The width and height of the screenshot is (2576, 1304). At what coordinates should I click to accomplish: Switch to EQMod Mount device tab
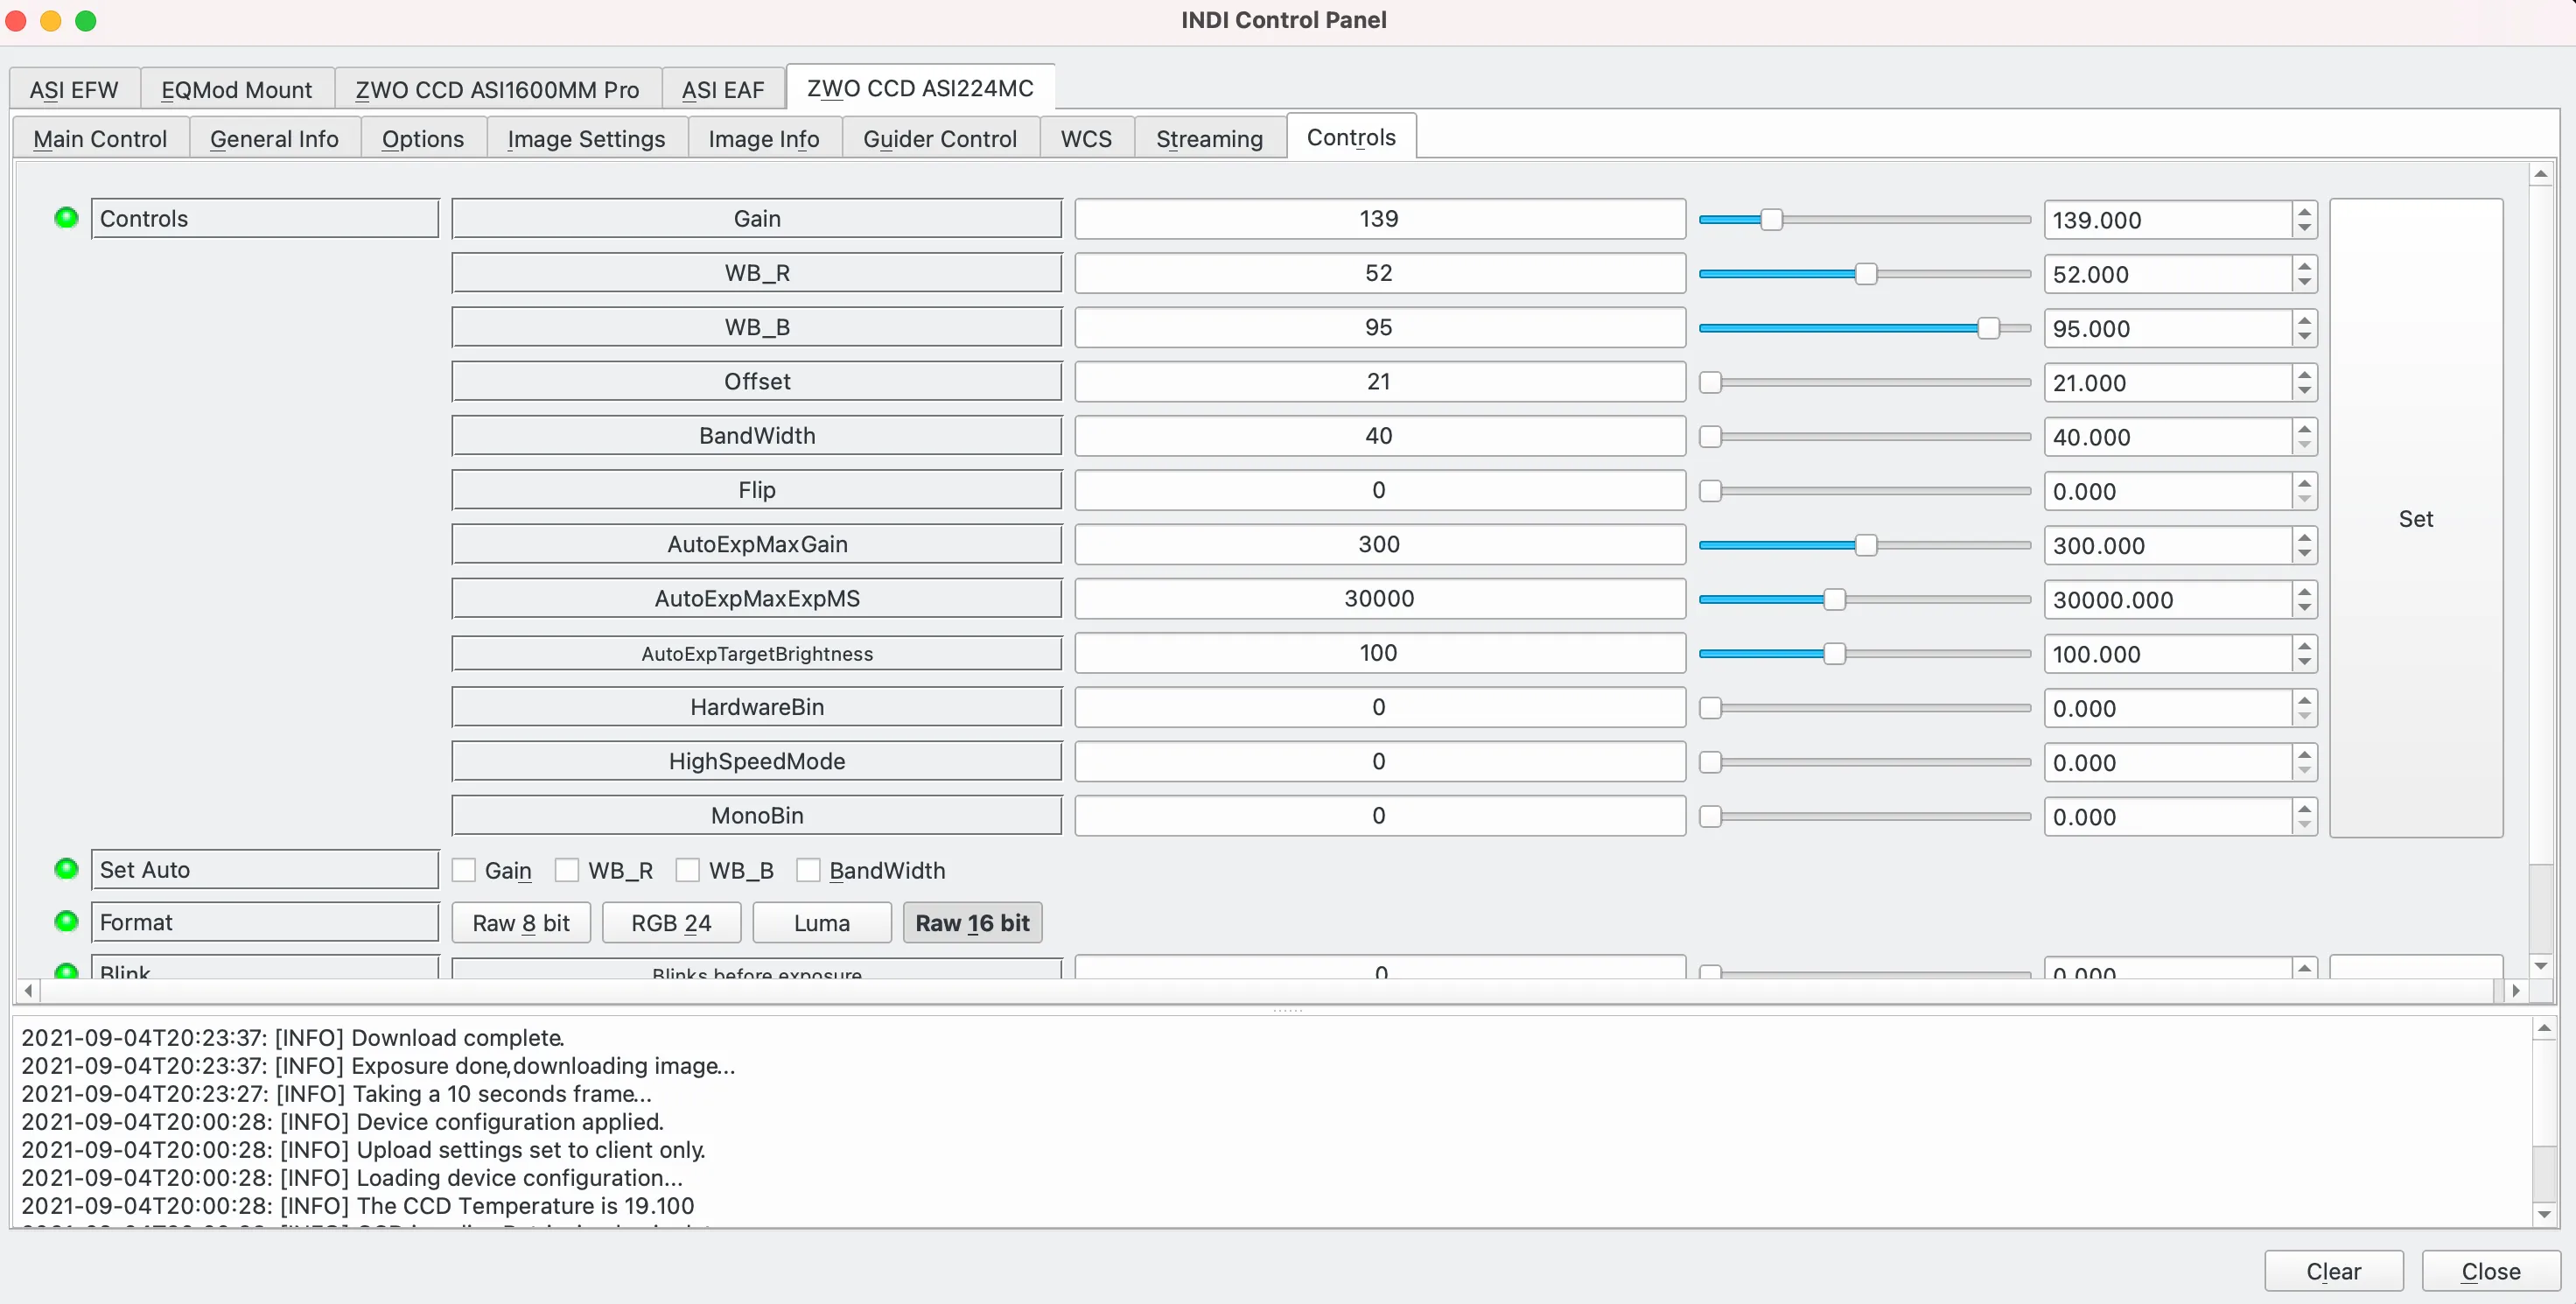[237, 89]
